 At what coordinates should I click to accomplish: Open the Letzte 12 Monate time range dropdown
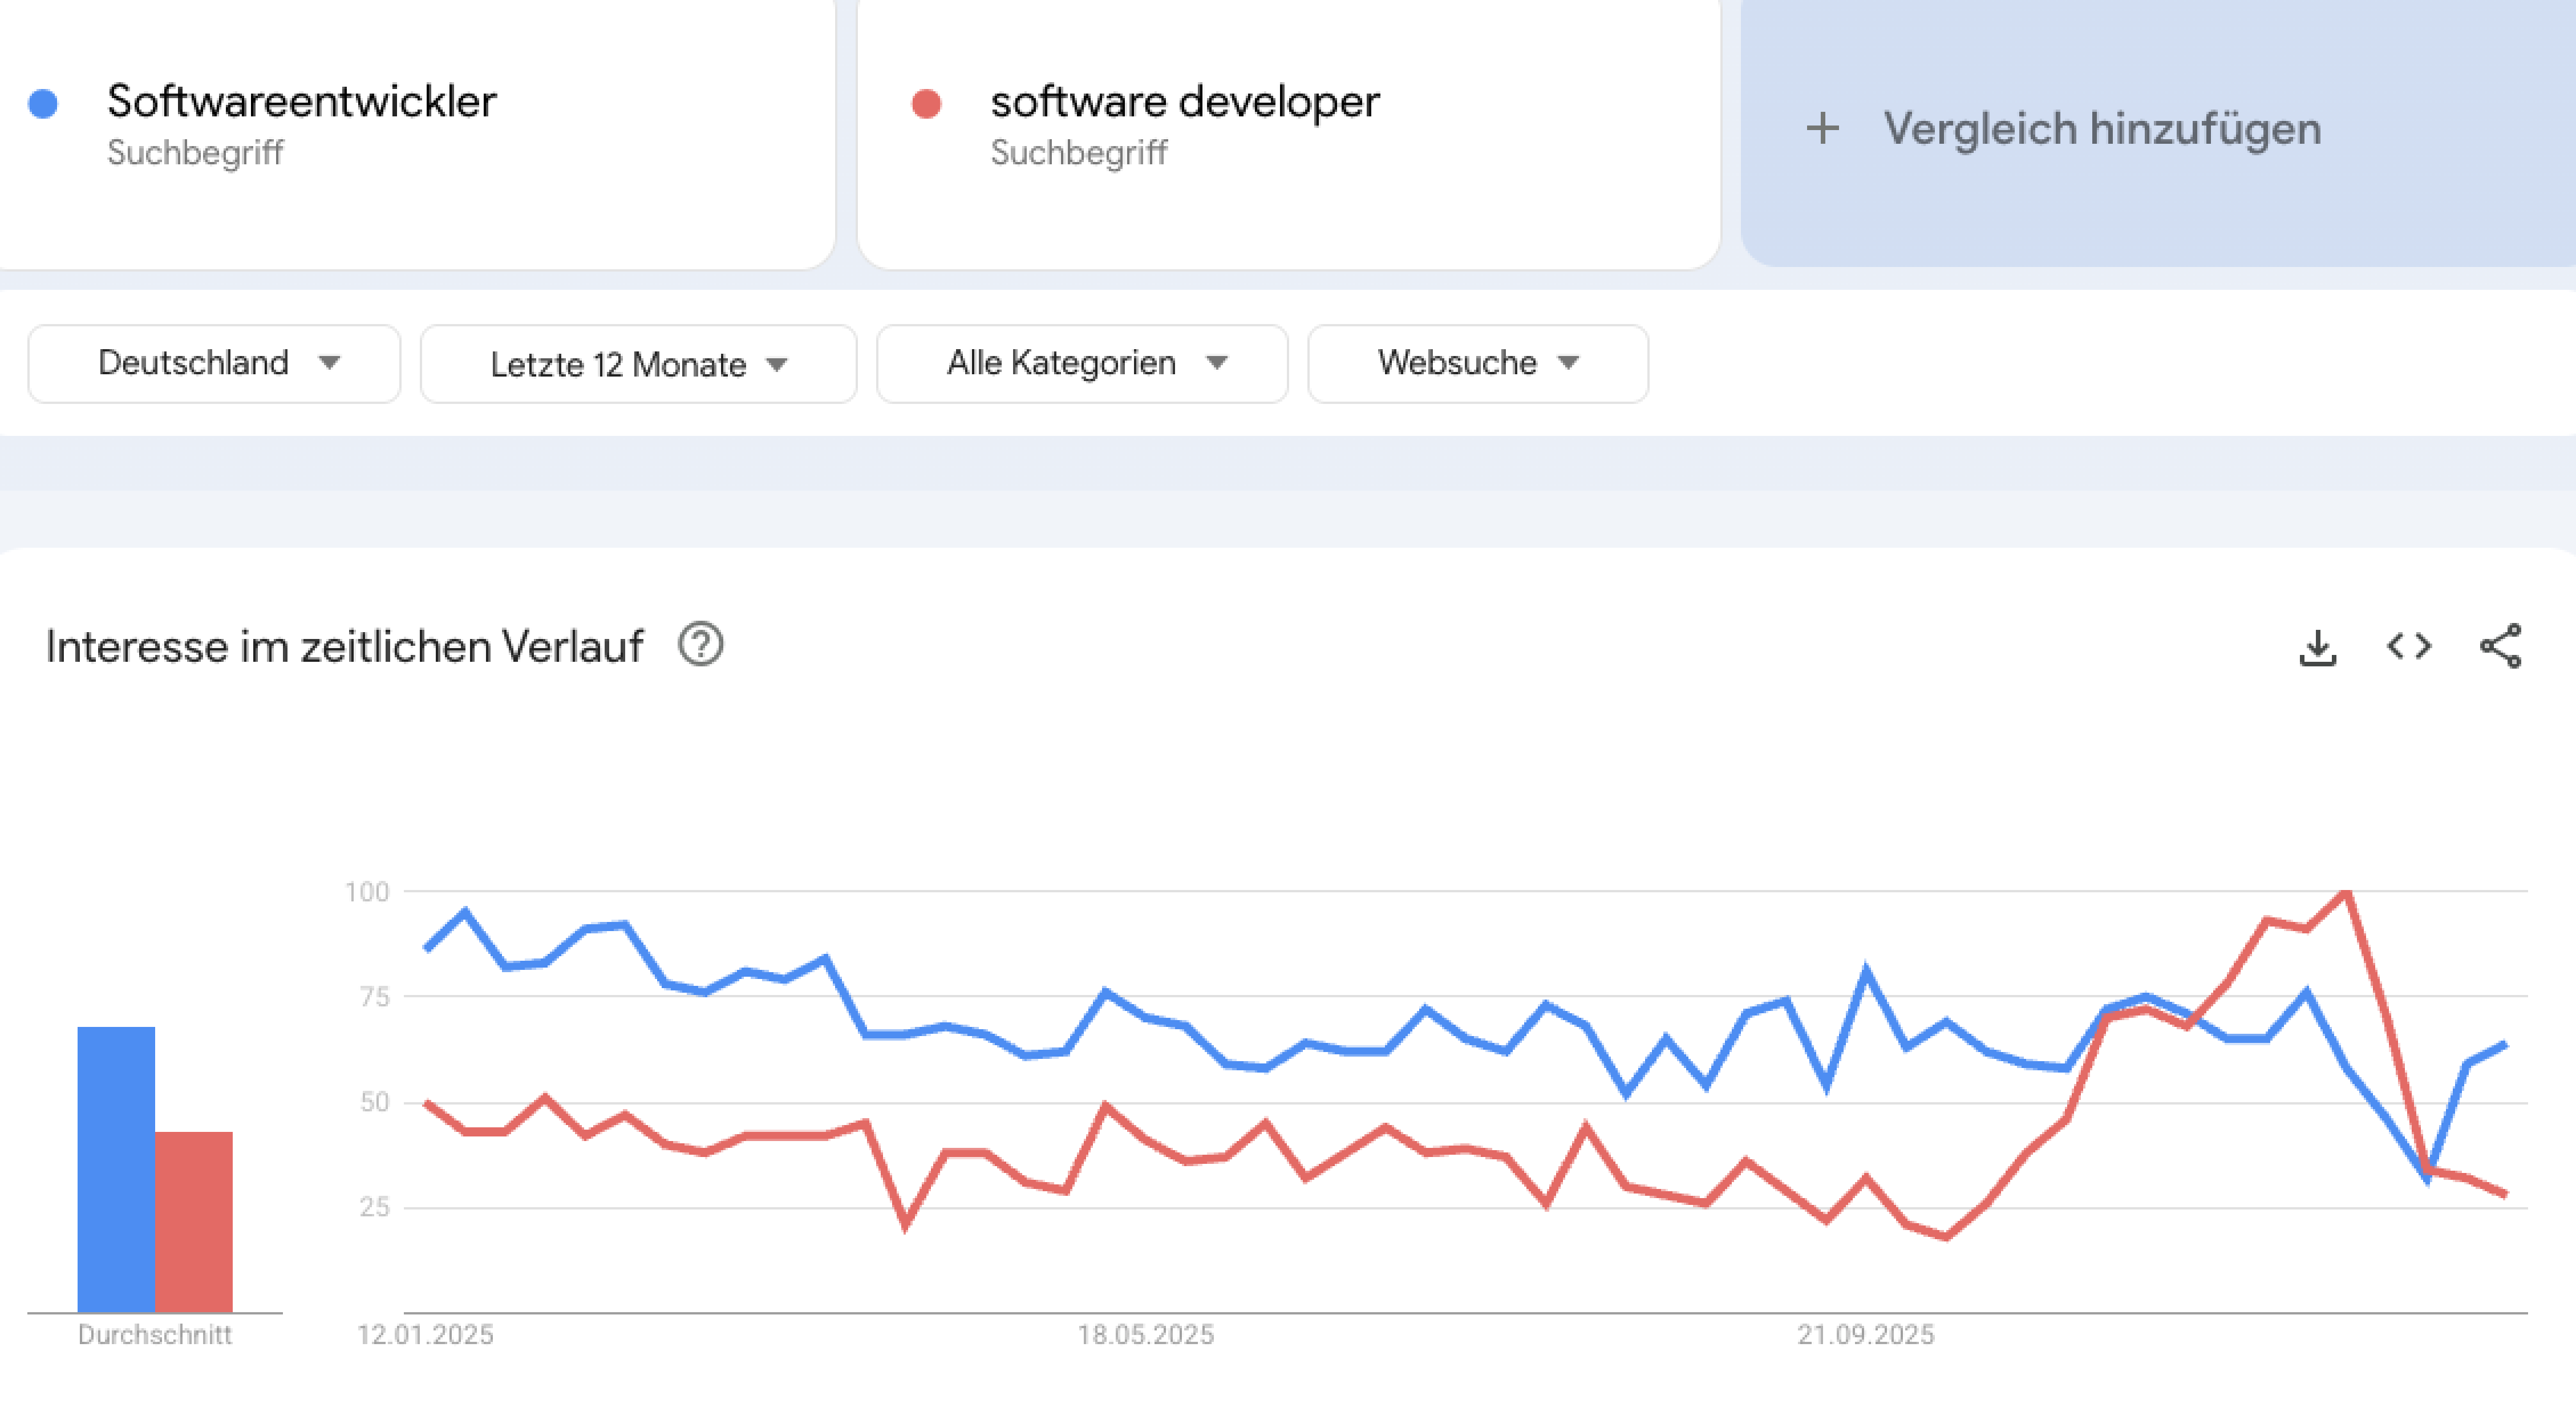(x=637, y=363)
